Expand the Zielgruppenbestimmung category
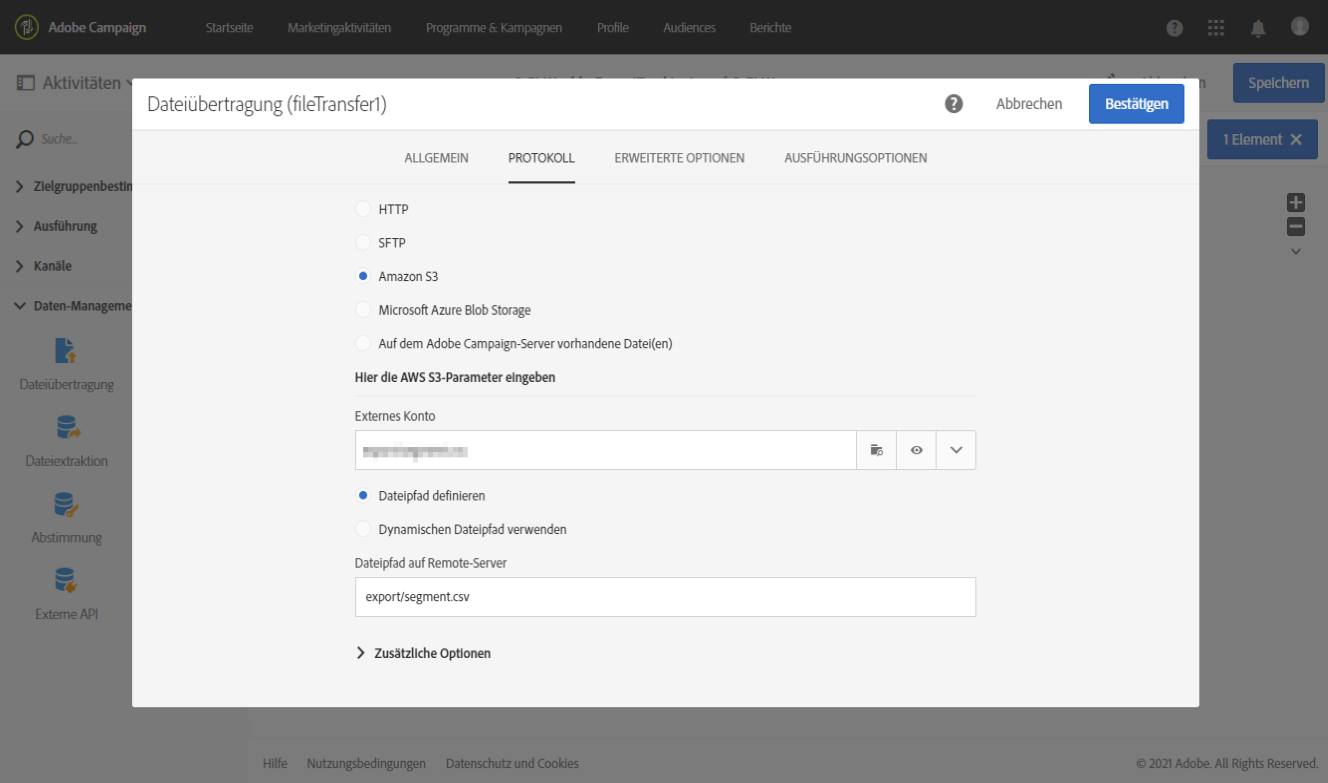This screenshot has width=1328, height=783. pos(20,187)
